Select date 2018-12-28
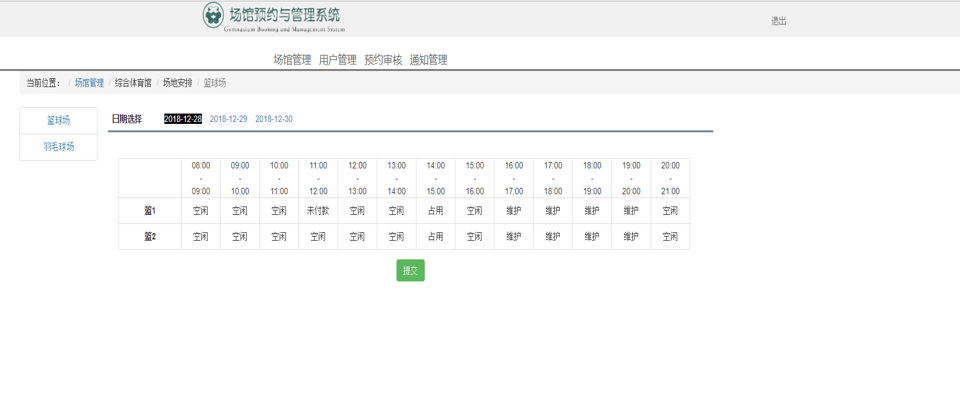 tap(182, 119)
